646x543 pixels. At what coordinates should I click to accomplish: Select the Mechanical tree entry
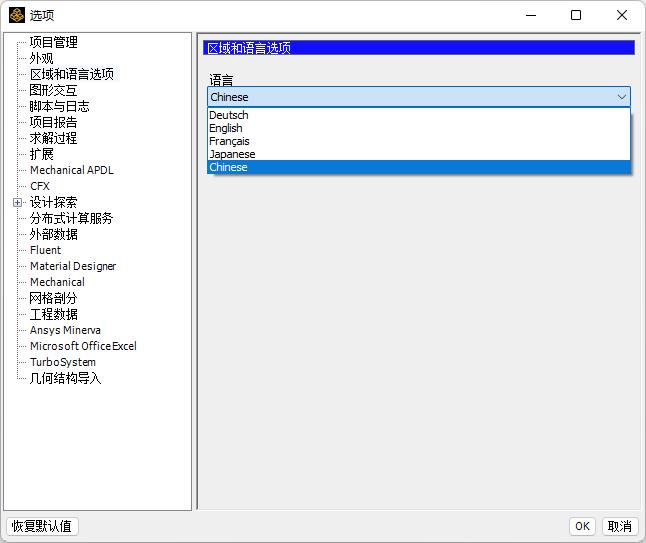pyautogui.click(x=57, y=282)
